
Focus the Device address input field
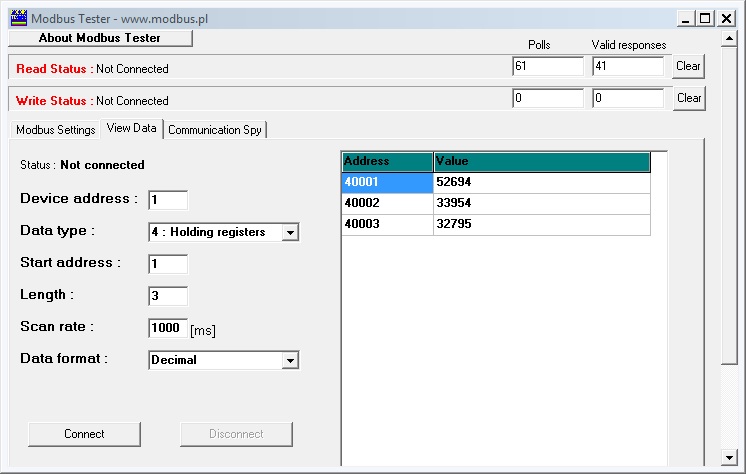point(168,200)
